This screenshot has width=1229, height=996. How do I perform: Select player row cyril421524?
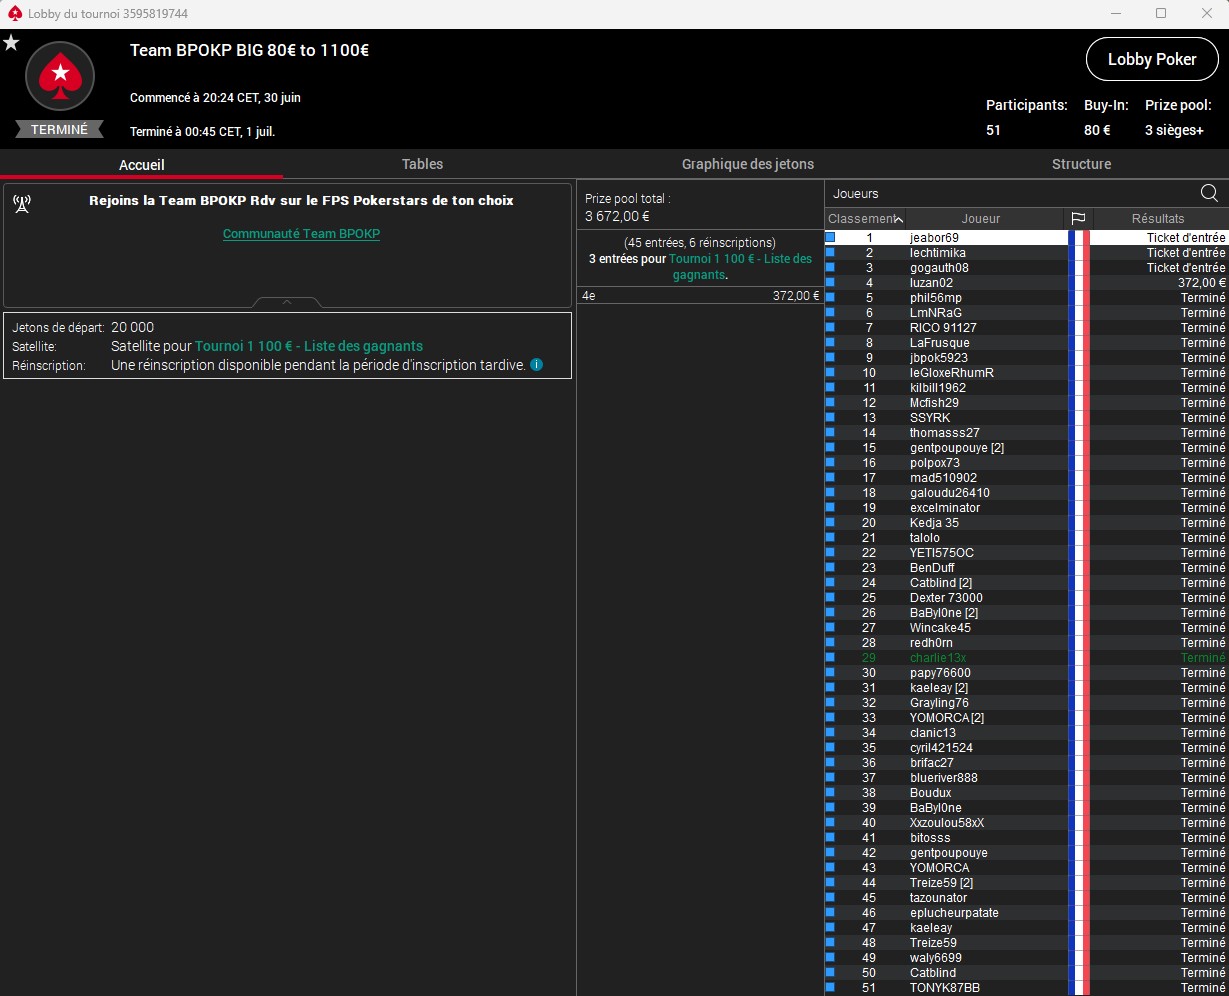(1026, 747)
